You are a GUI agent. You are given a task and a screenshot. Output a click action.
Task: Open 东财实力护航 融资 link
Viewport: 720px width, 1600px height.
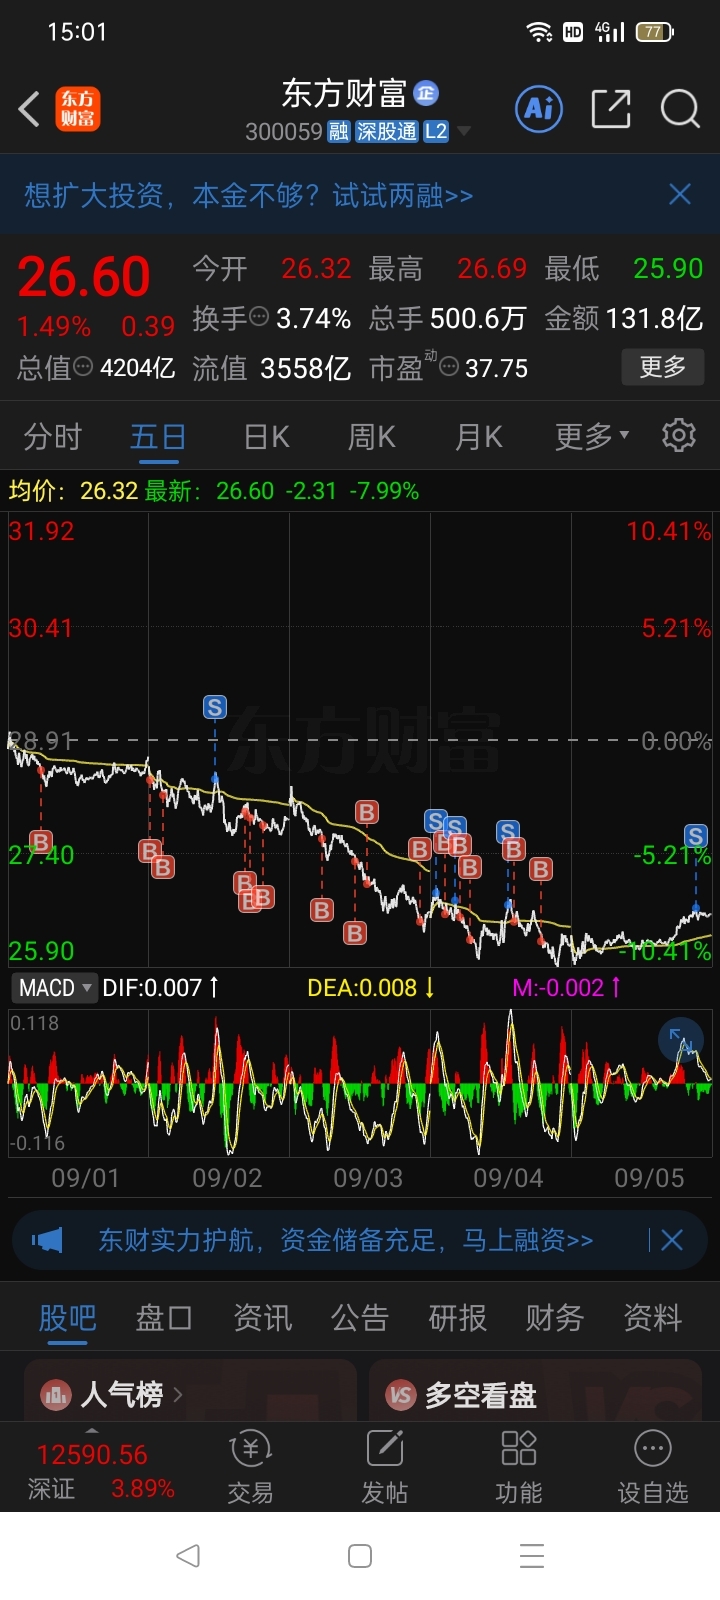[x=346, y=1241]
